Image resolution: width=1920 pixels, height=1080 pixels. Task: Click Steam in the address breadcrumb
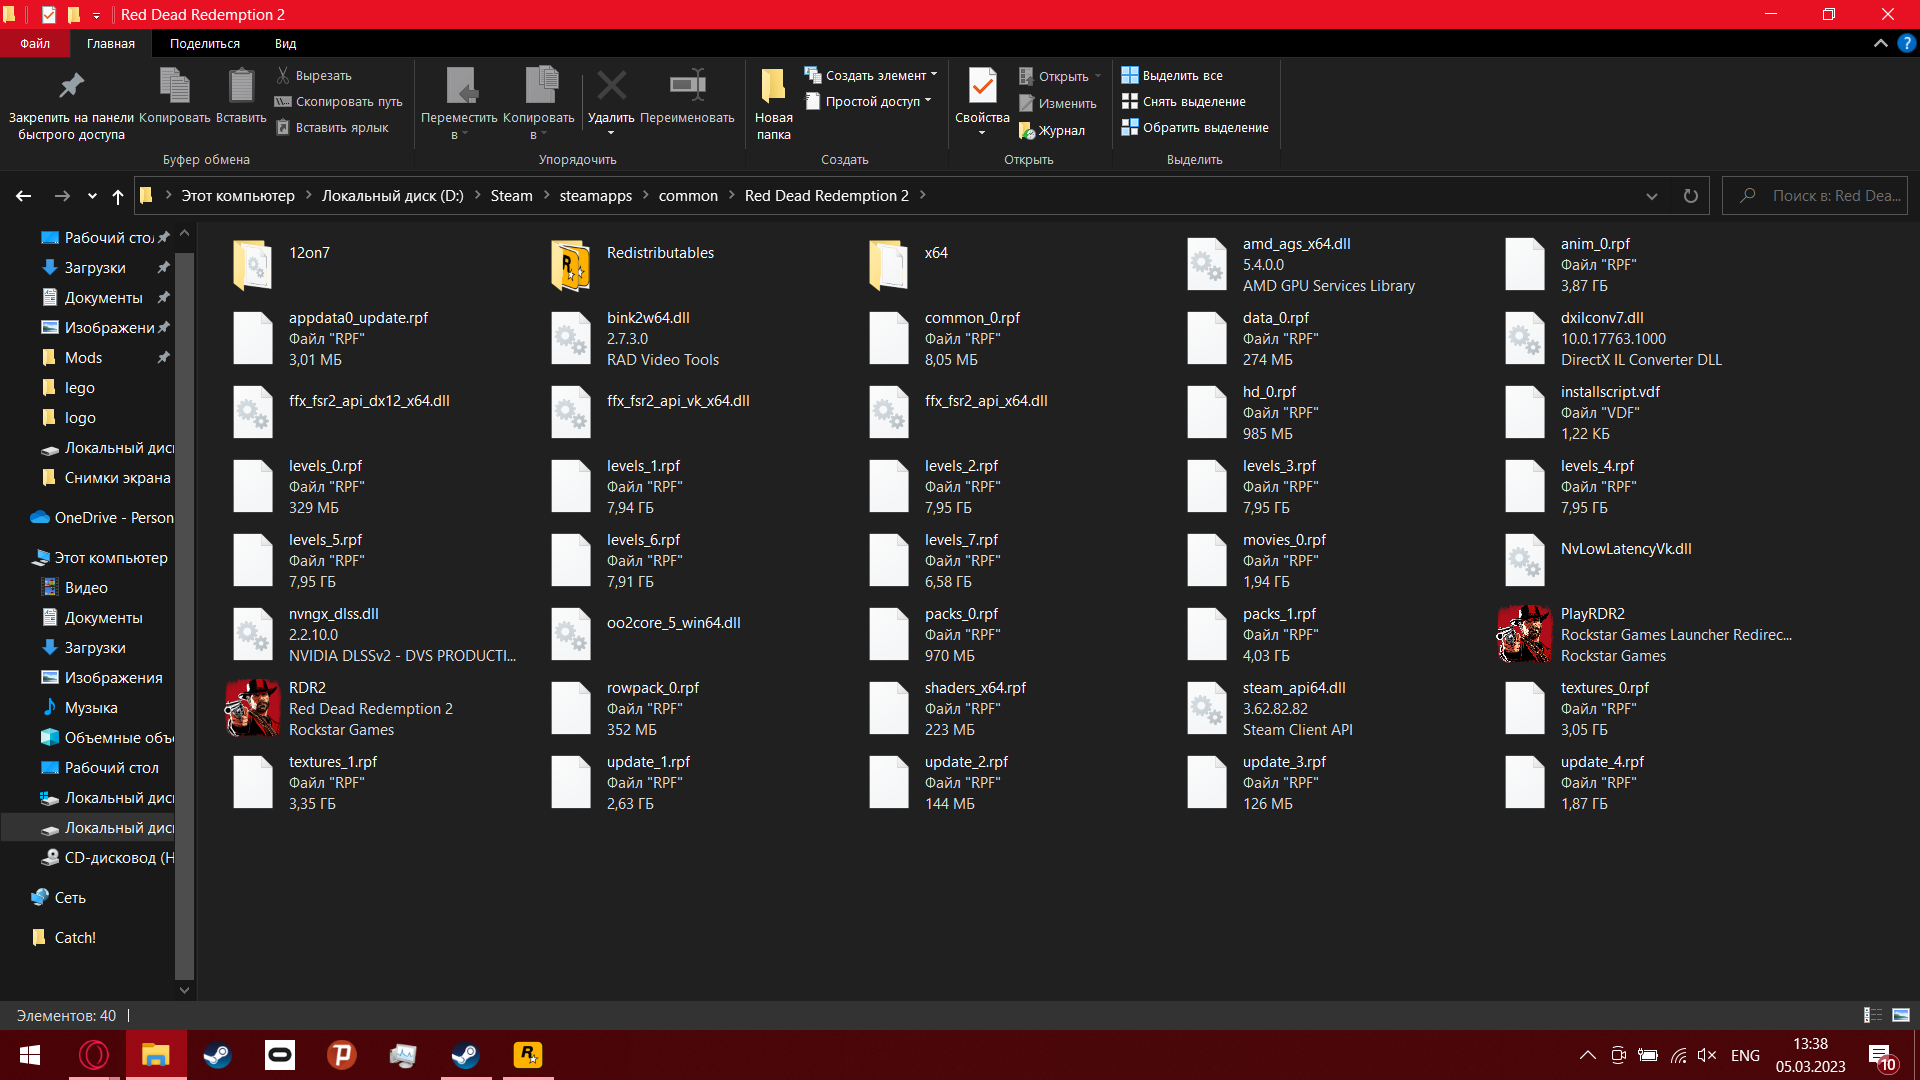pyautogui.click(x=511, y=196)
